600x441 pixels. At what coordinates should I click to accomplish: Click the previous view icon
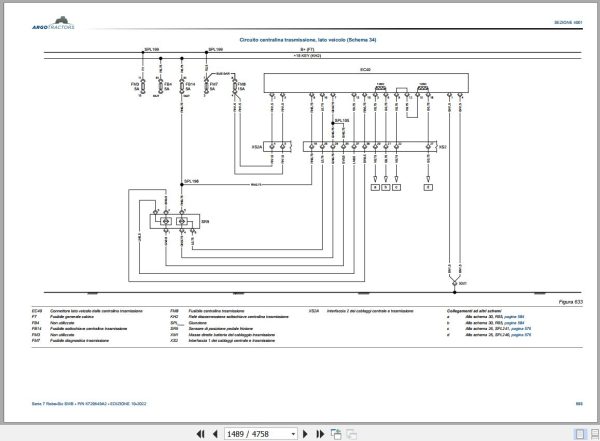(x=336, y=434)
